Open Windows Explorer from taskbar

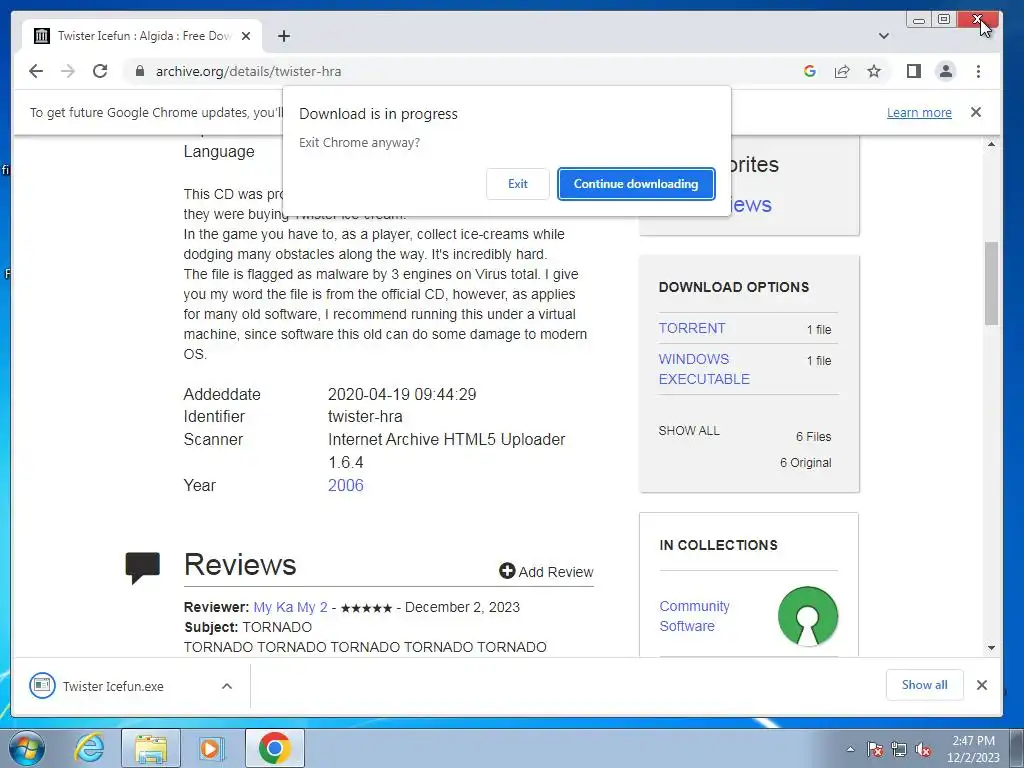point(151,748)
